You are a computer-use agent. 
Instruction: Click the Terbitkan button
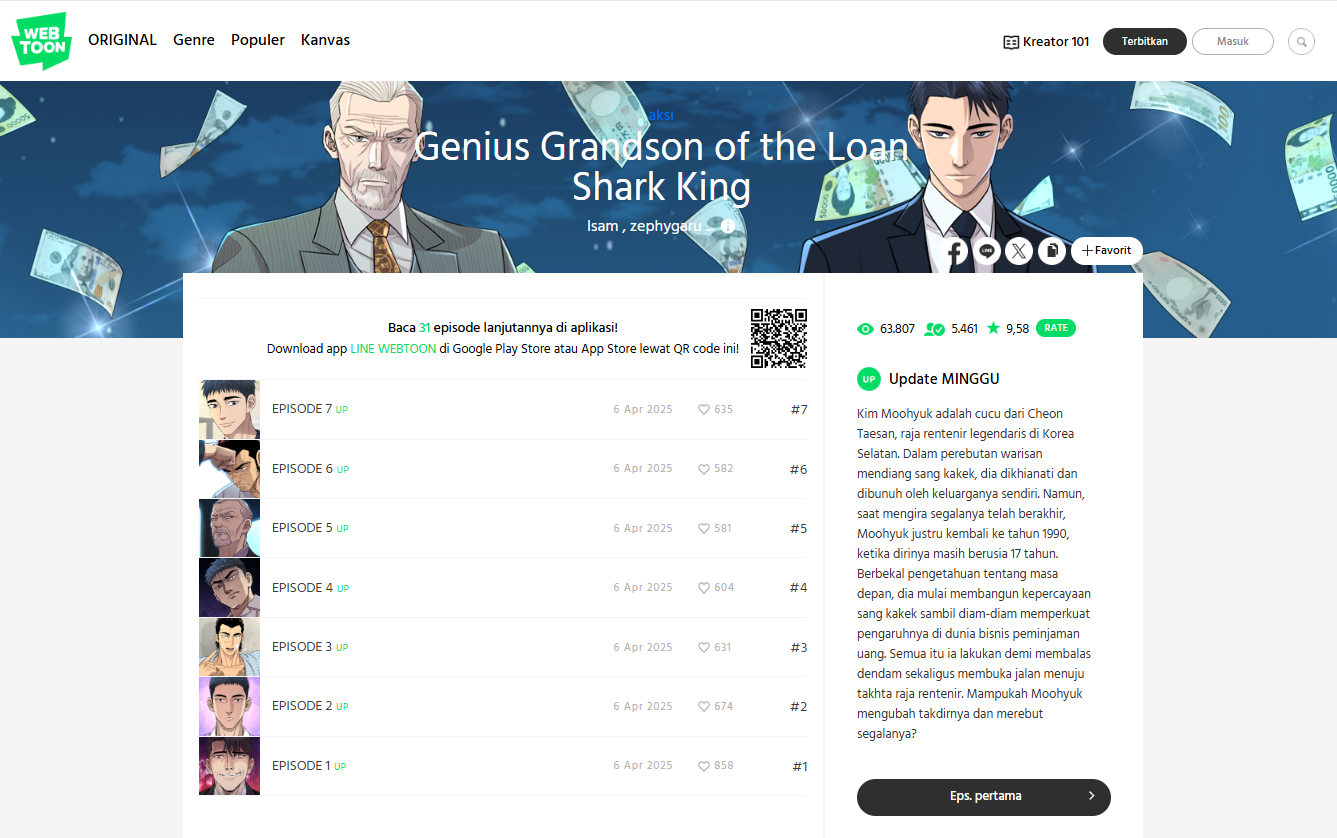pos(1145,42)
